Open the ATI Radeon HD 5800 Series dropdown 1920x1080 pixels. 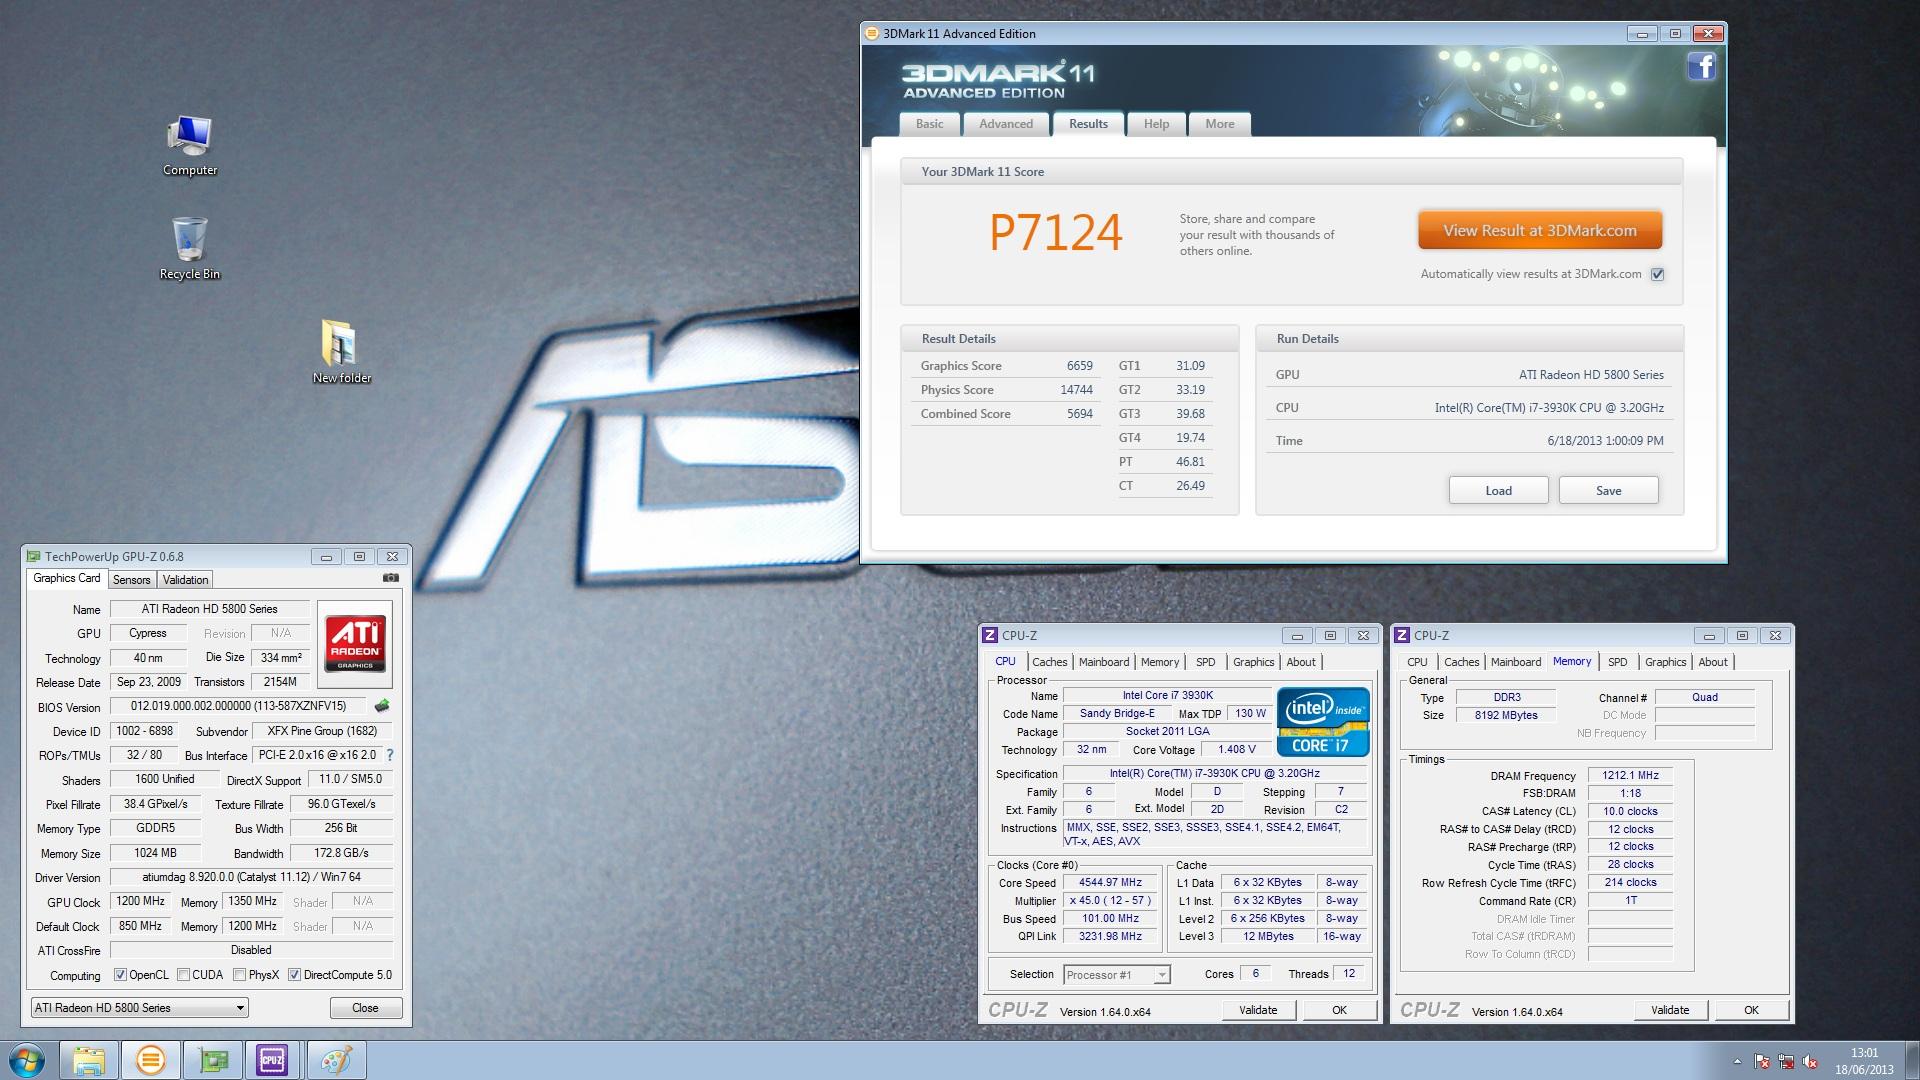point(139,1008)
